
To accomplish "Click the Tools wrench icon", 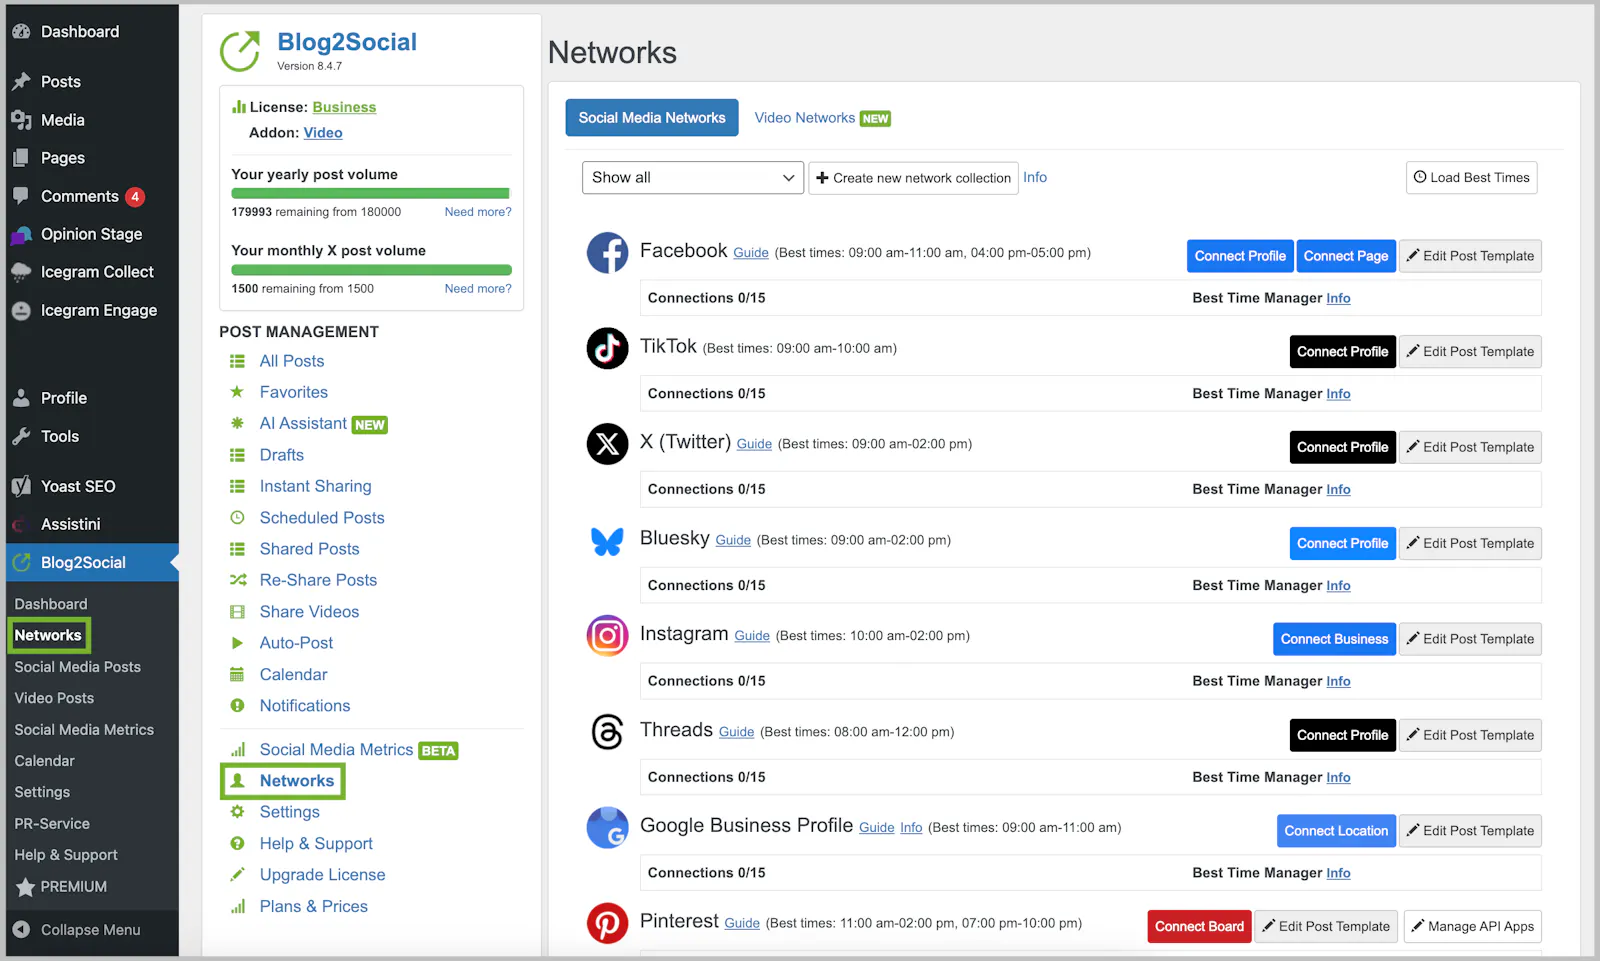I will (21, 436).
